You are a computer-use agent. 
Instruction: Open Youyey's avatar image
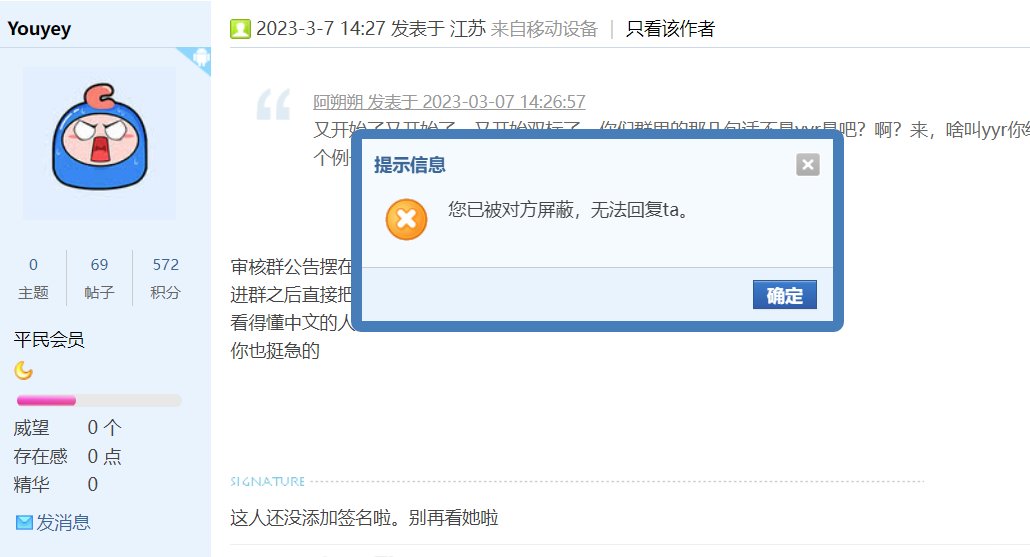pos(99,143)
